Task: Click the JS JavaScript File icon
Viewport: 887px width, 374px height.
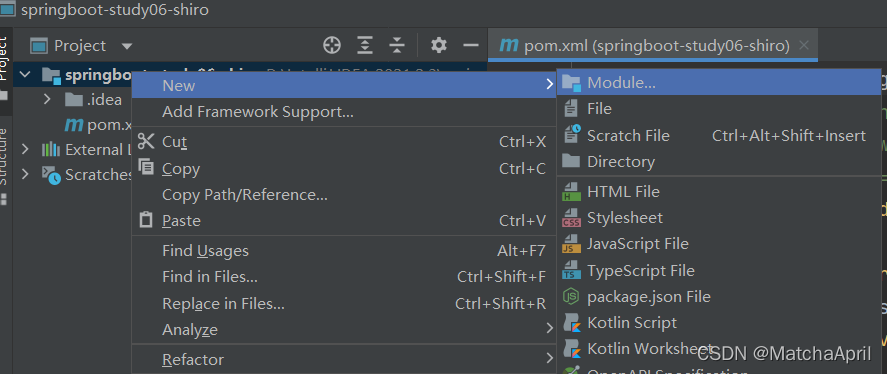Action: 571,244
